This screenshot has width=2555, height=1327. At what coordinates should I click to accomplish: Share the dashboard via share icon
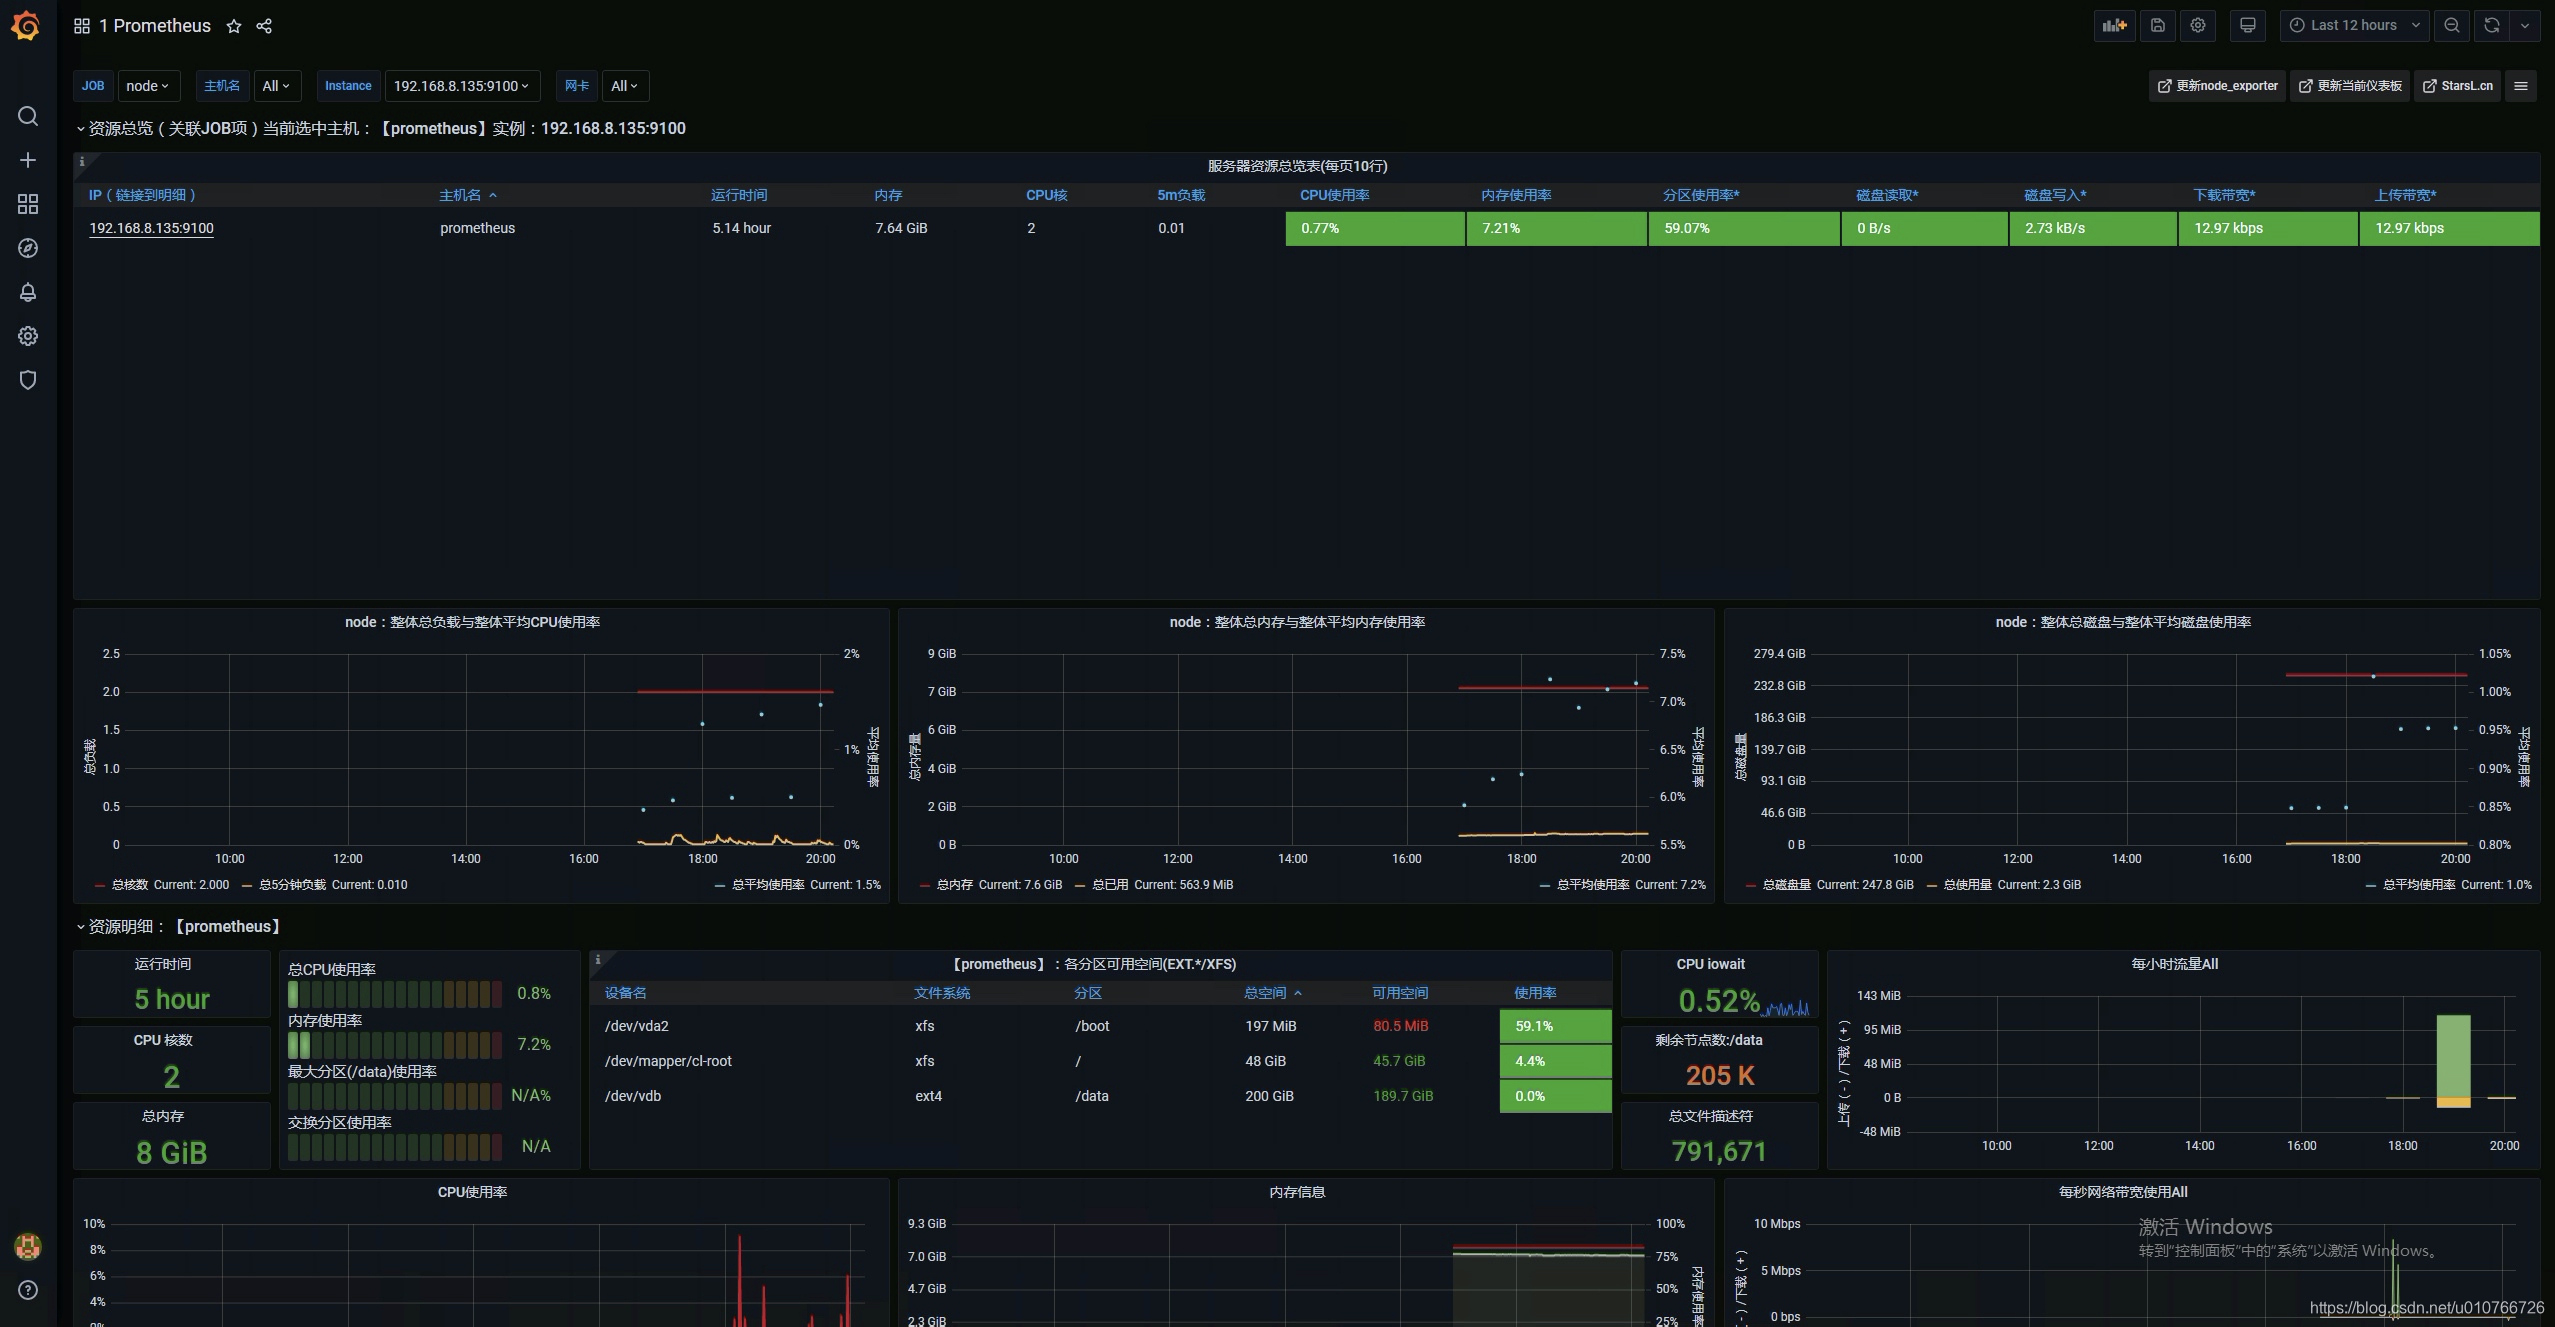(x=264, y=26)
